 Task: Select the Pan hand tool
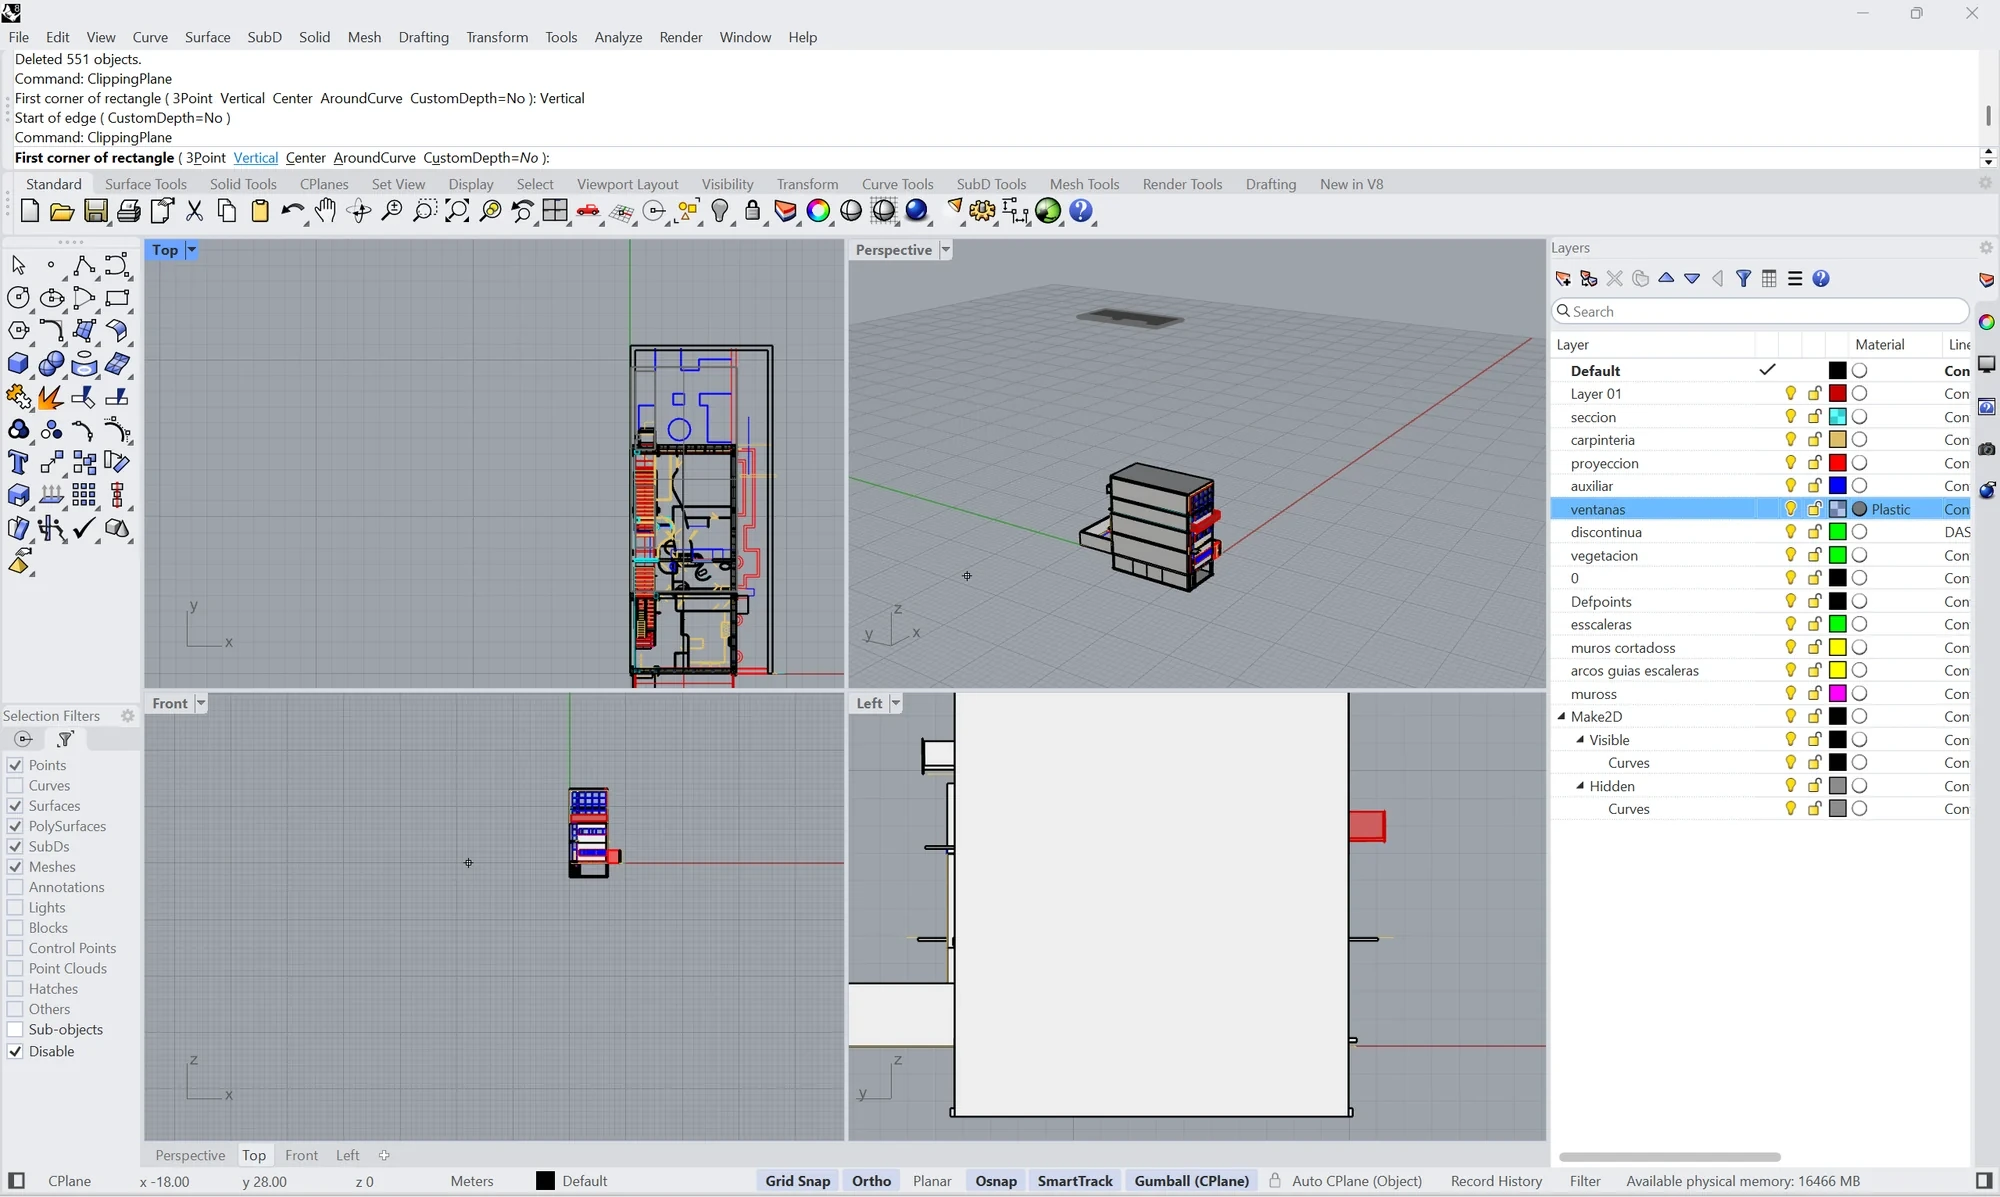pyautogui.click(x=326, y=211)
